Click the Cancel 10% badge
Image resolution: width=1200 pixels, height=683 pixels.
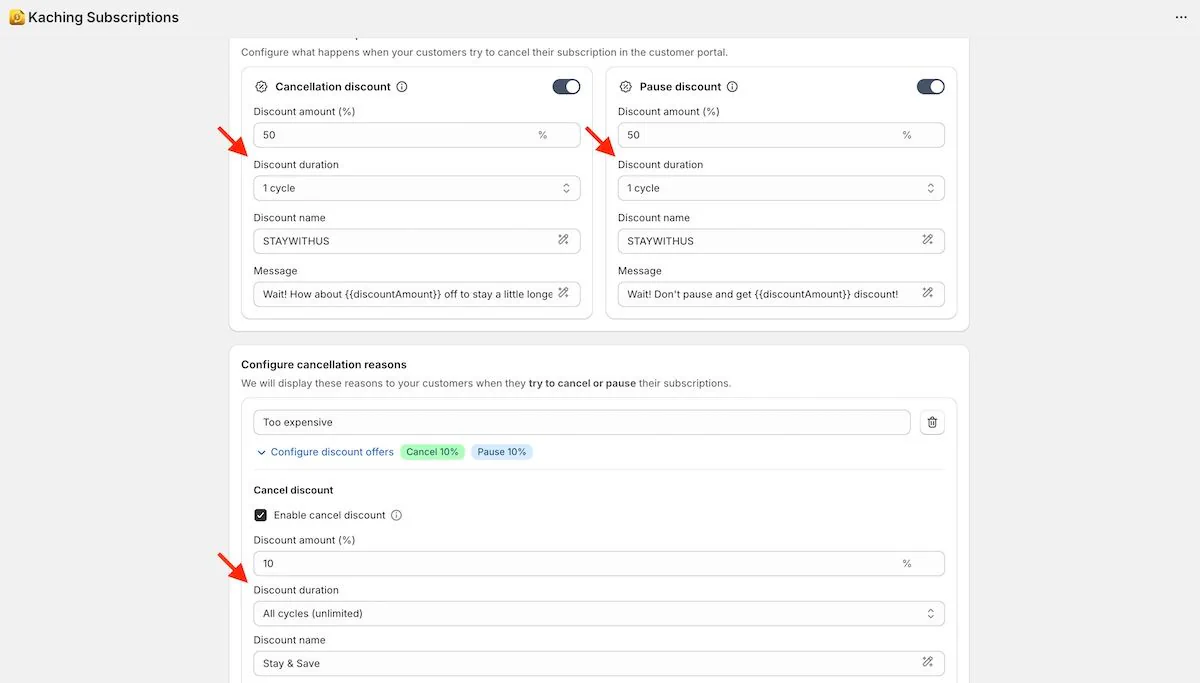(x=432, y=452)
